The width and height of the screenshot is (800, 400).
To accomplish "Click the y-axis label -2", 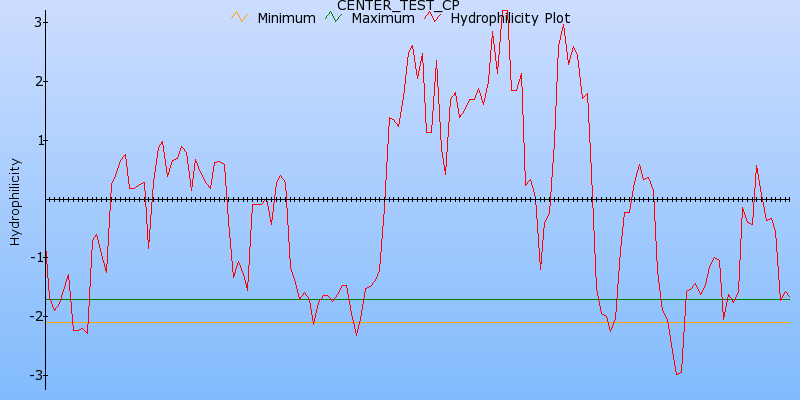I will (35, 317).
